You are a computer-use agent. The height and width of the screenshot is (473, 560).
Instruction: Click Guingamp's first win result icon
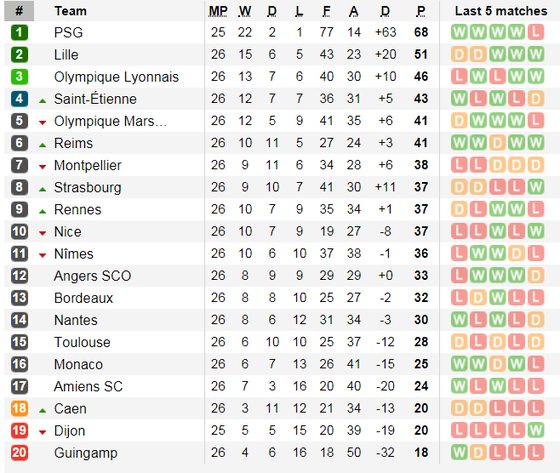(x=459, y=452)
